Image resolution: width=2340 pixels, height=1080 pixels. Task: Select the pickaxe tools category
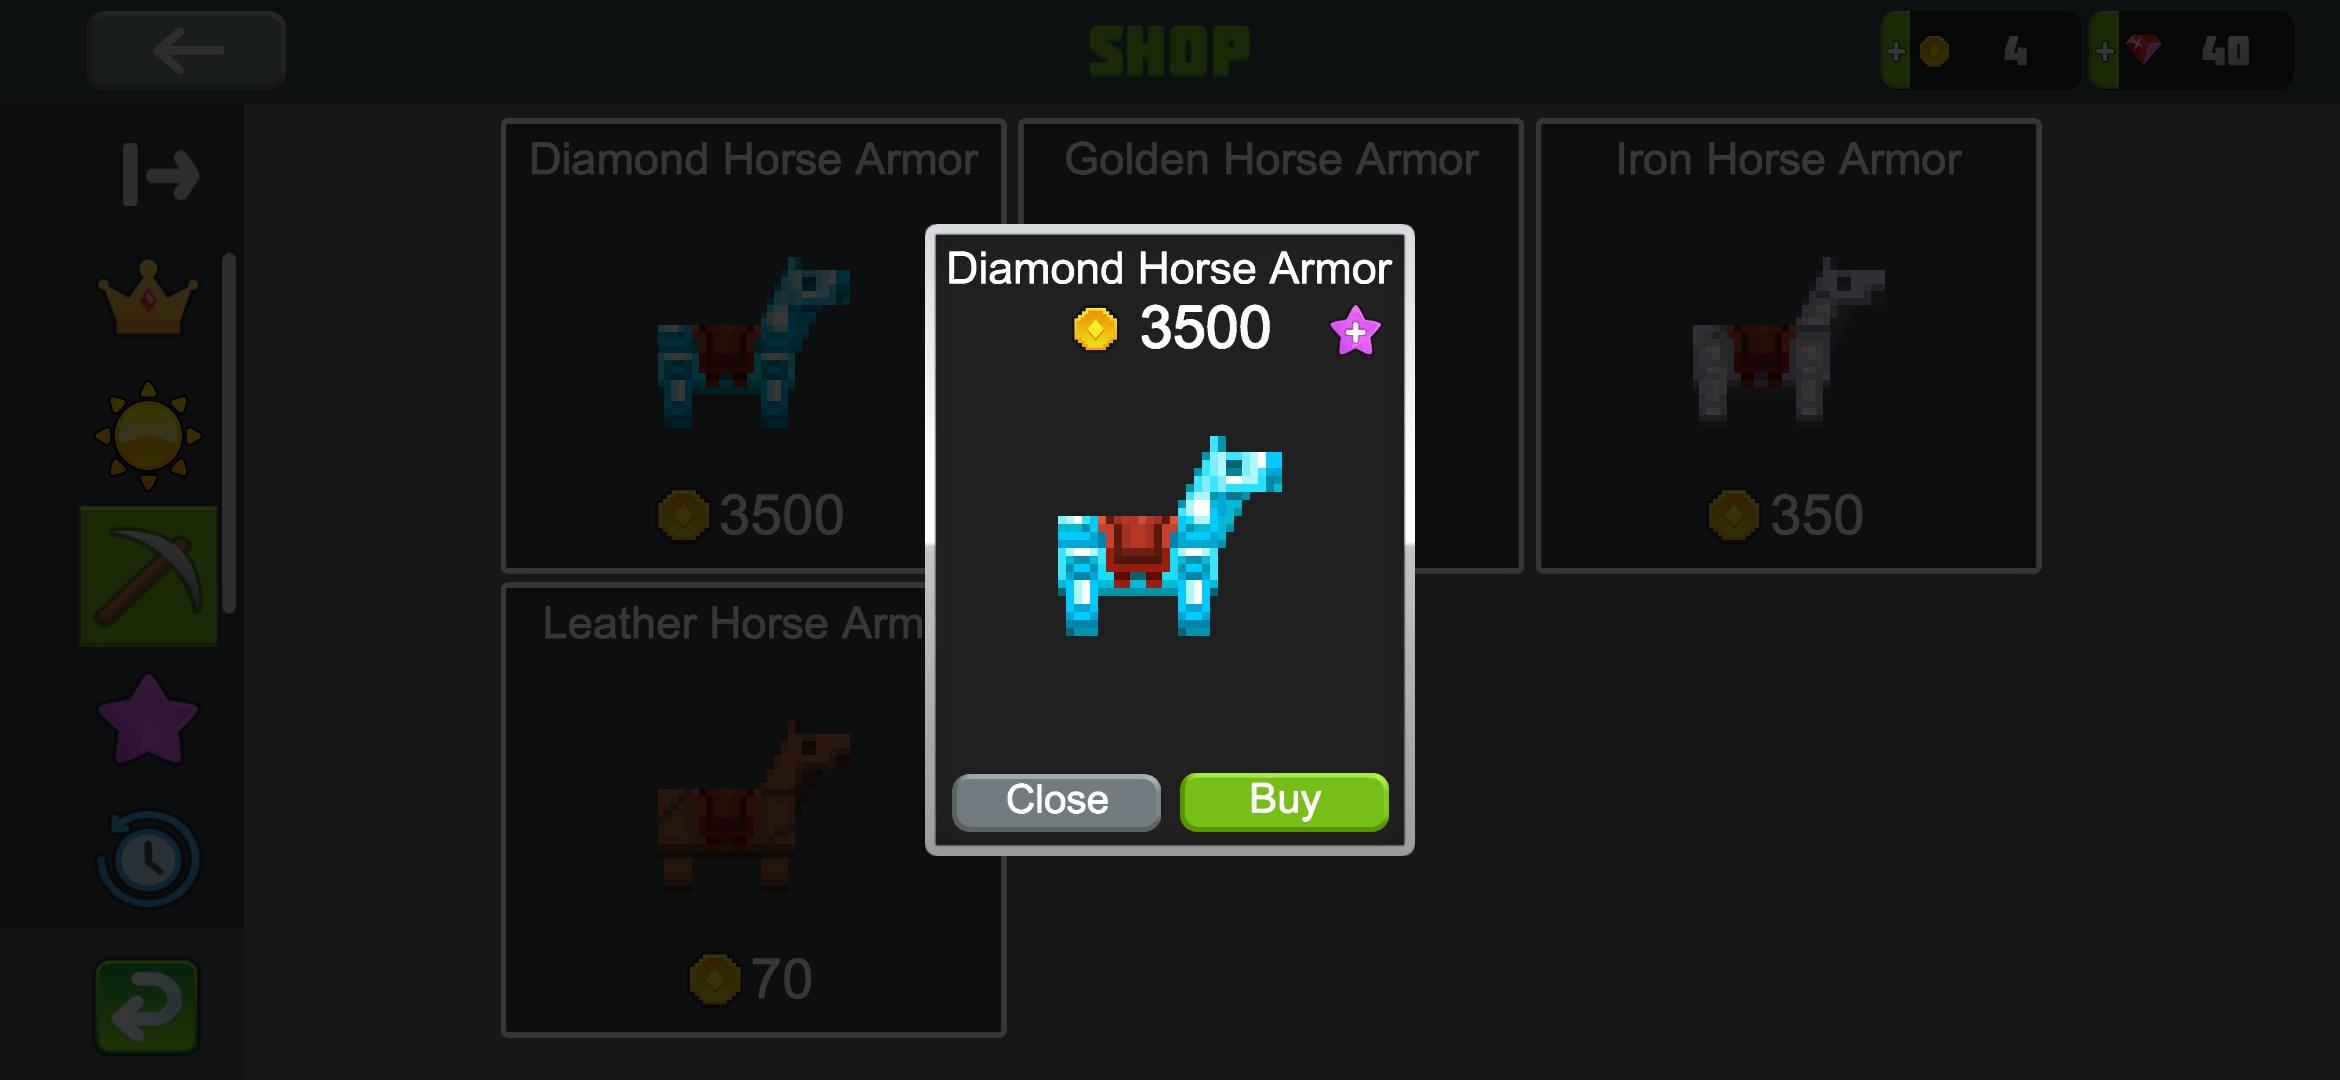click(x=149, y=576)
